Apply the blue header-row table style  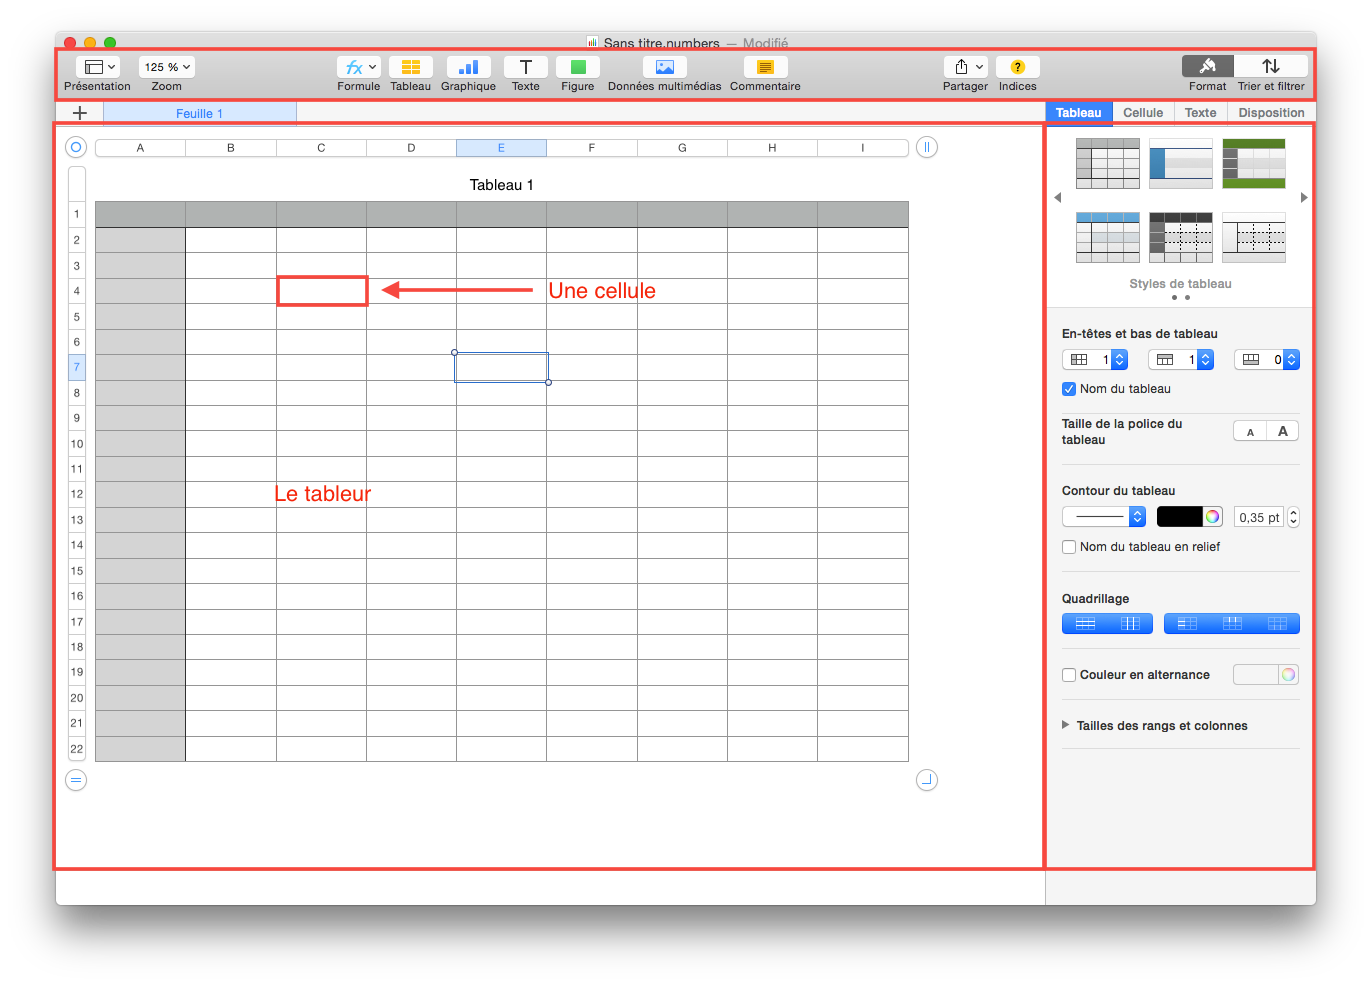(x=1108, y=237)
